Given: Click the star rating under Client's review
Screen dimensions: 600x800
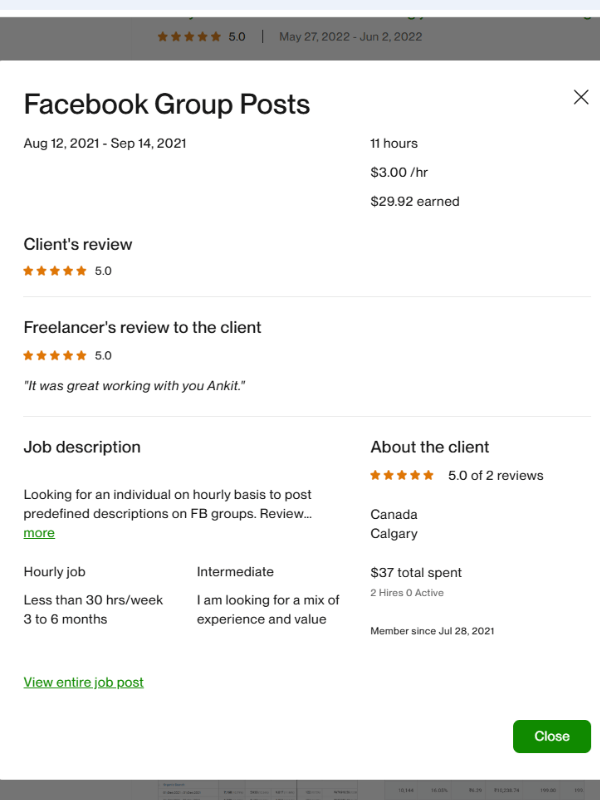Looking at the screenshot, I should 55,271.
